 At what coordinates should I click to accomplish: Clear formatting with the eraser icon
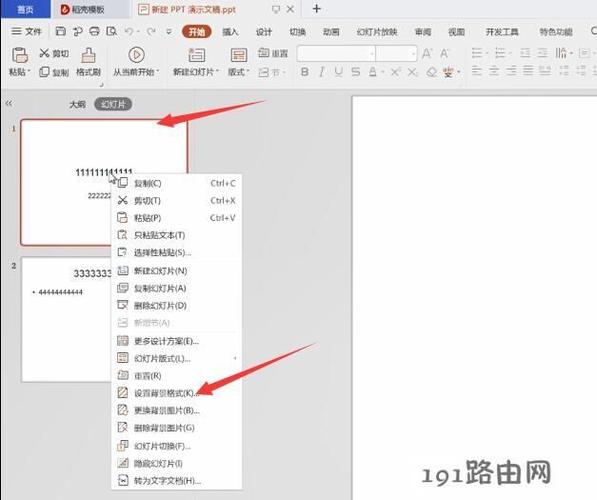[x=431, y=72]
